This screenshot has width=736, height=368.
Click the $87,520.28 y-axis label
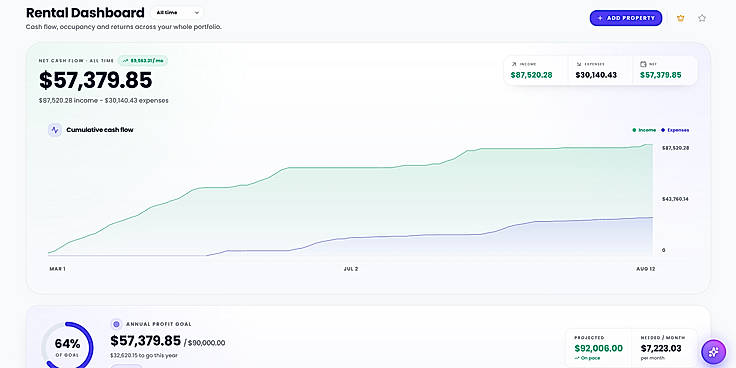click(x=675, y=148)
